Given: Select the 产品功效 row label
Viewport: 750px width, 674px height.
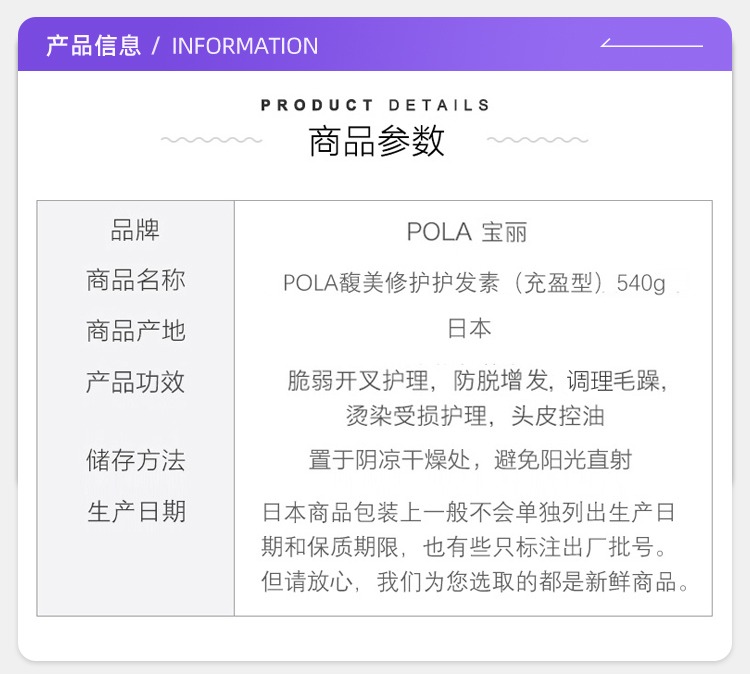Looking at the screenshot, I should pyautogui.click(x=135, y=382).
